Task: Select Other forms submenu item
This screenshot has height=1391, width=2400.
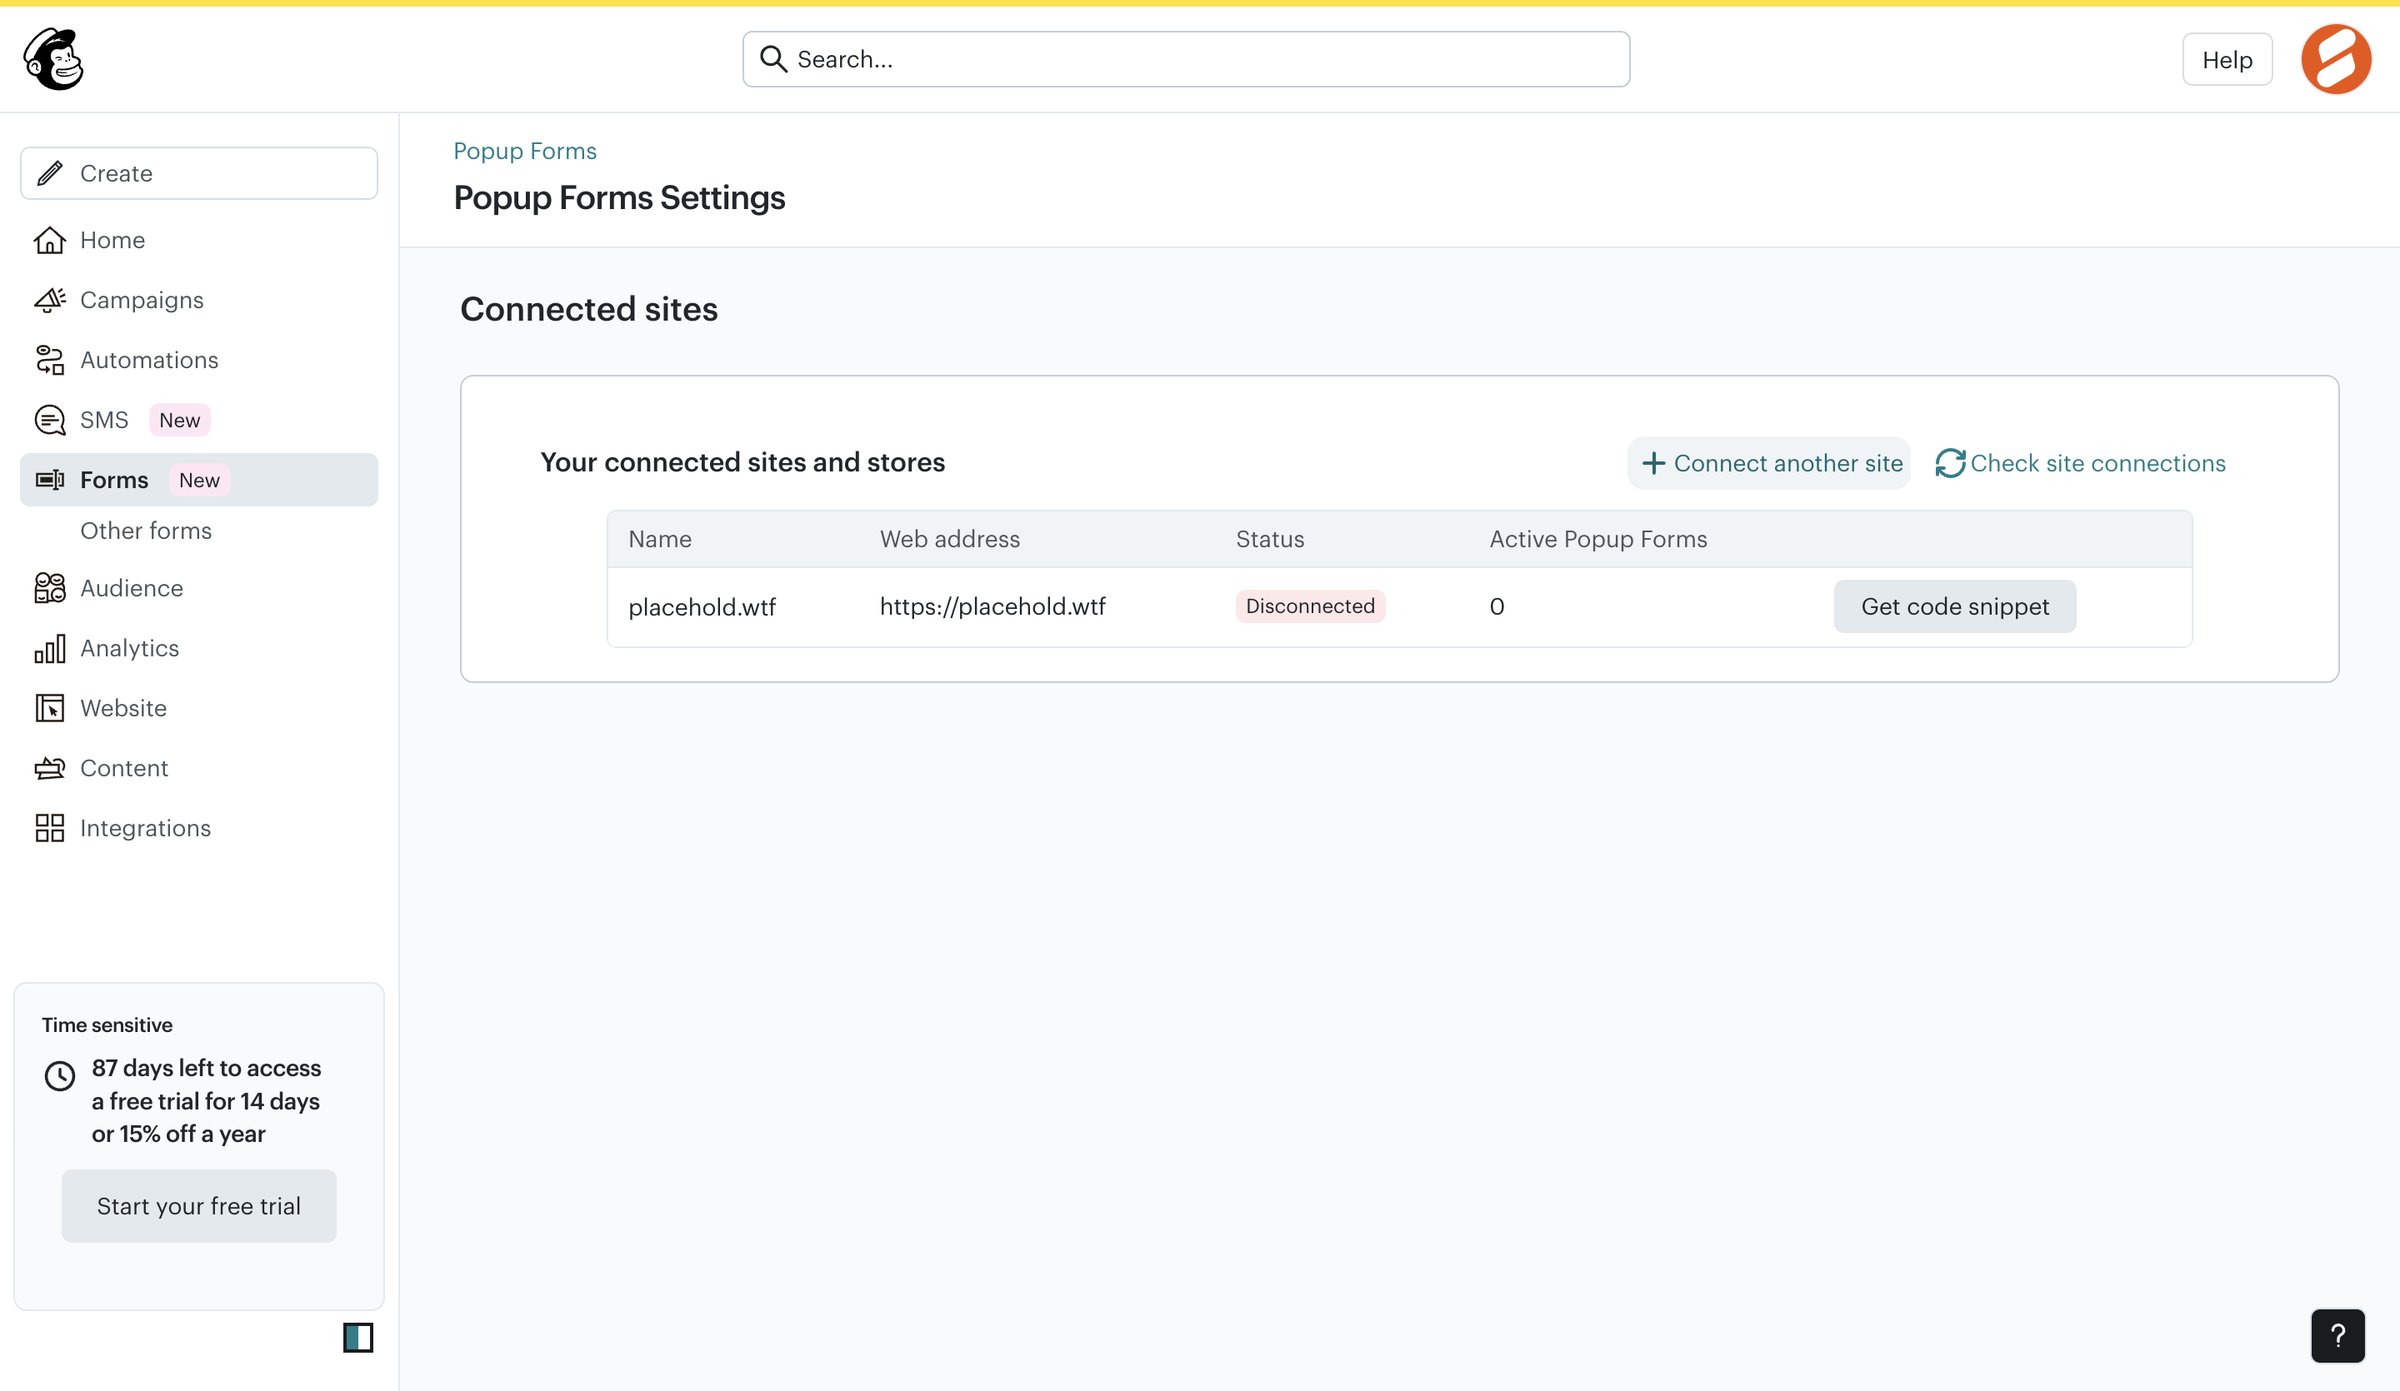Action: click(x=146, y=531)
